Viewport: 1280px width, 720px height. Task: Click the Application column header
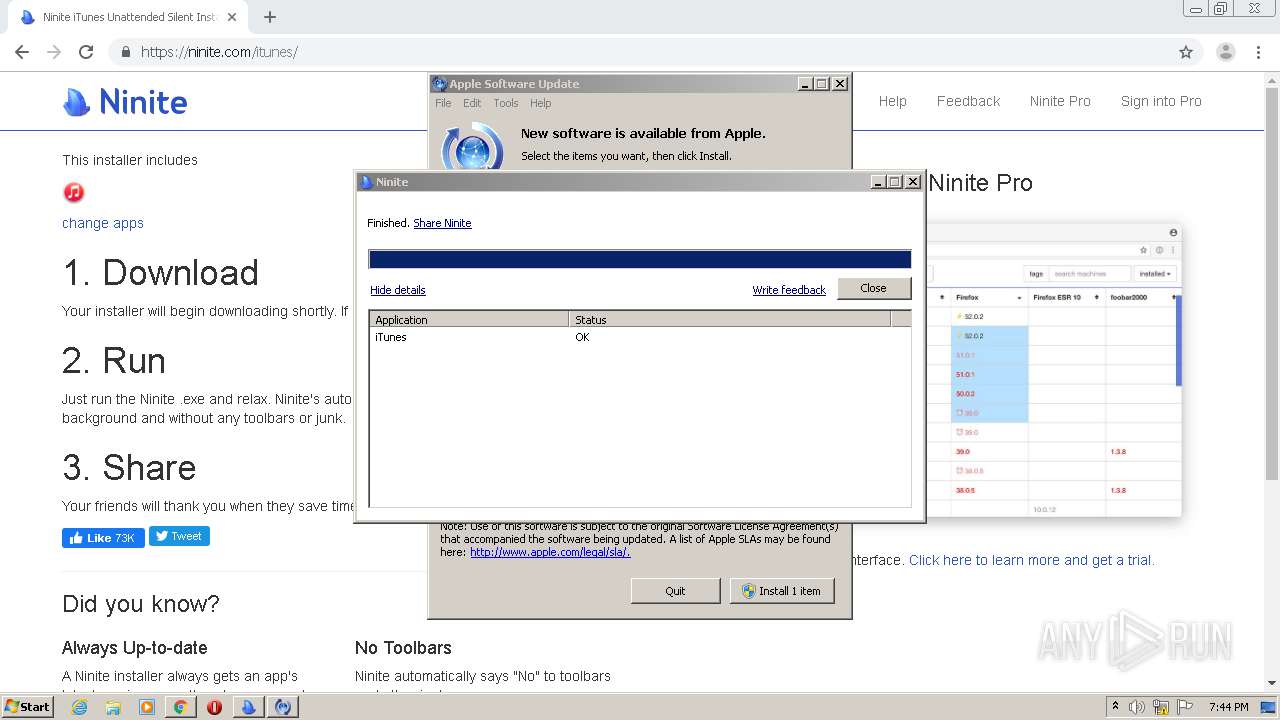pos(469,320)
